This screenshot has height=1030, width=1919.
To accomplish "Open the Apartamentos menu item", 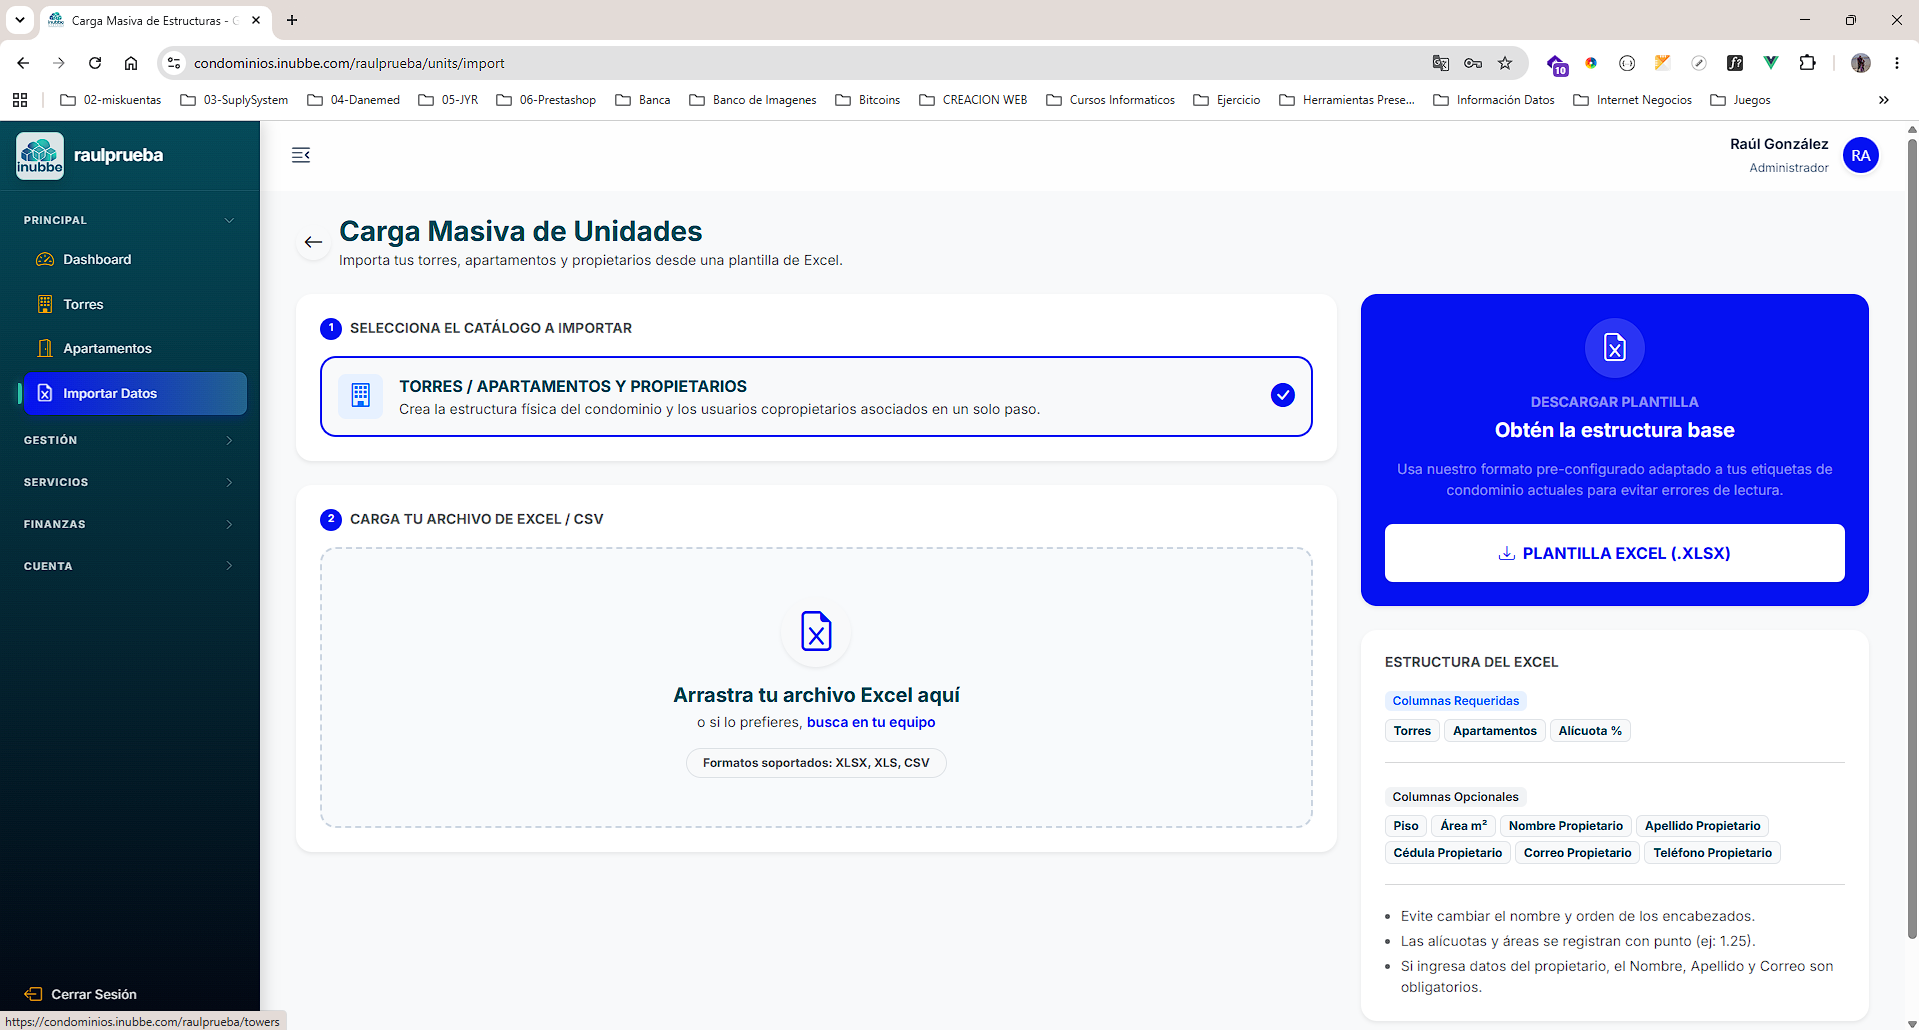I will point(135,348).
